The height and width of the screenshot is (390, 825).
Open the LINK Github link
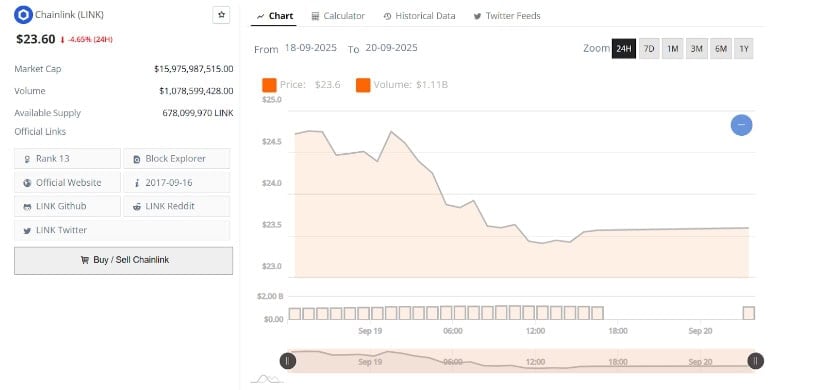click(67, 206)
